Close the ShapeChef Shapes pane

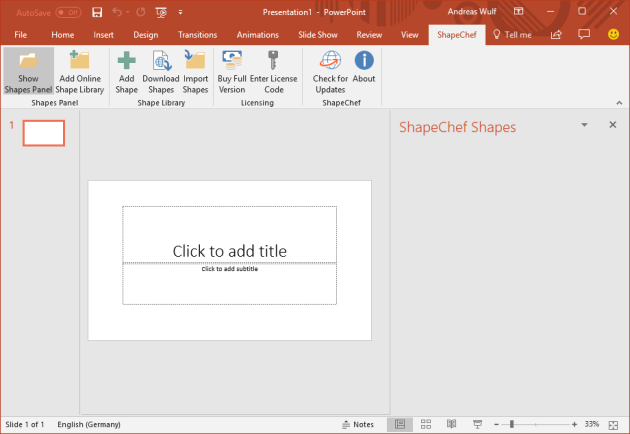click(x=613, y=125)
